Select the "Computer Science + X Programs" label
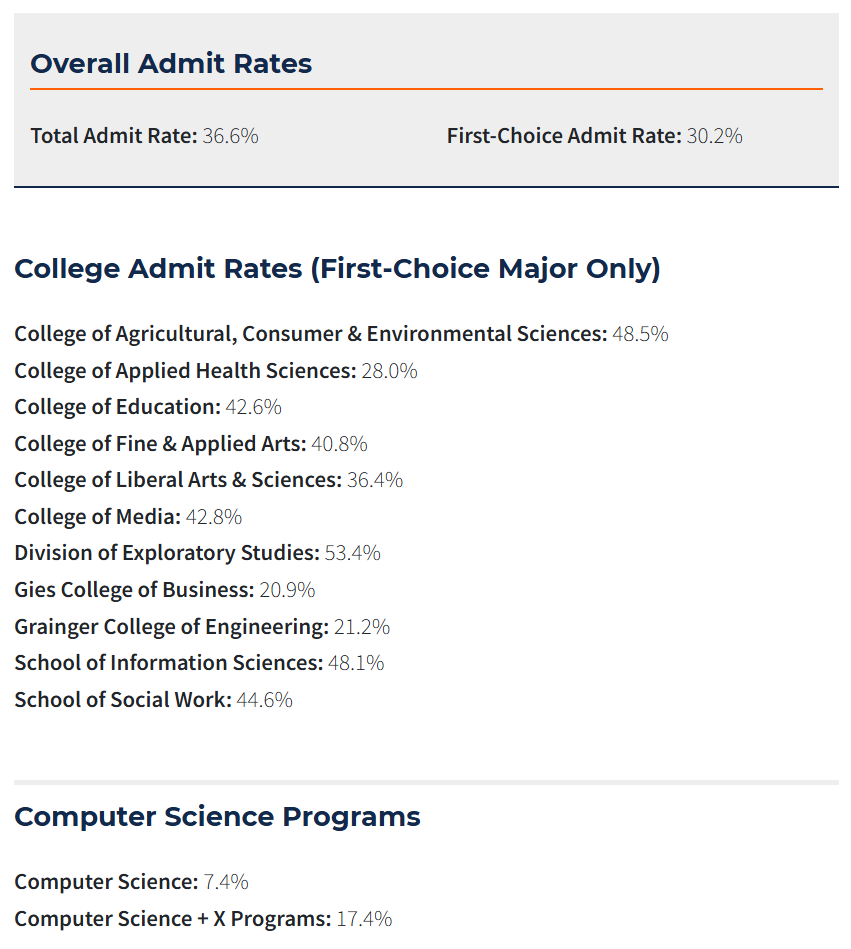 pos(173,919)
